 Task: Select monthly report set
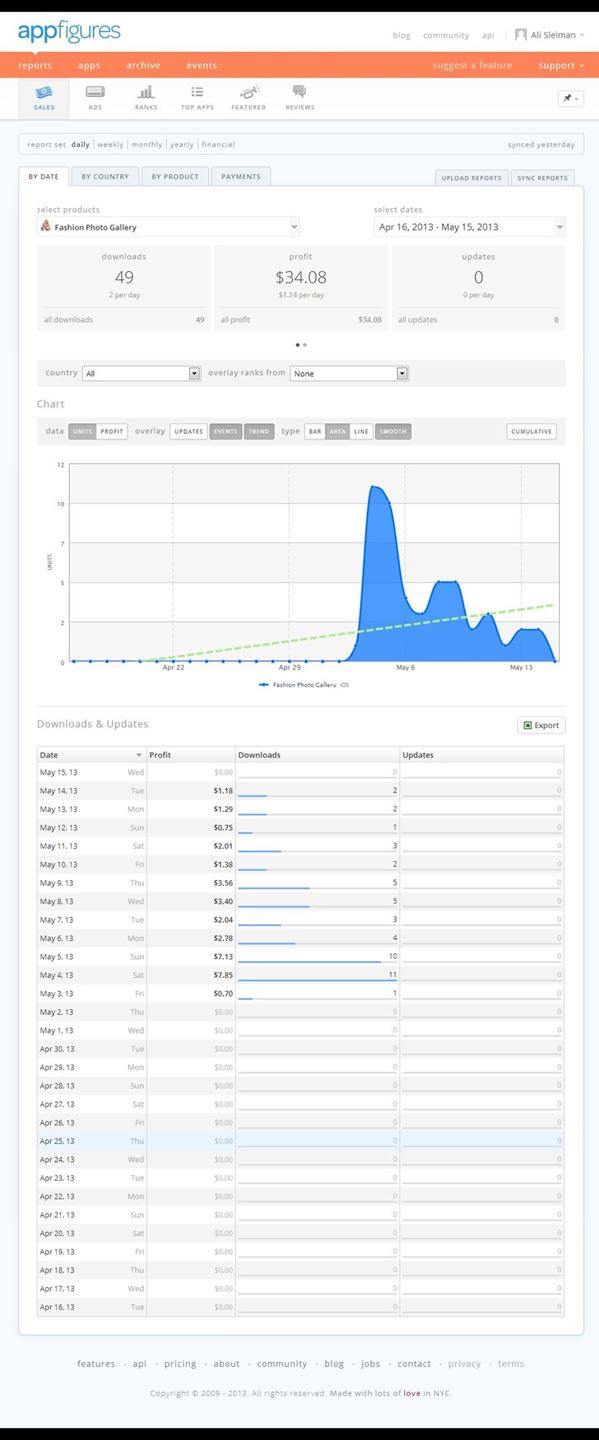(147, 144)
